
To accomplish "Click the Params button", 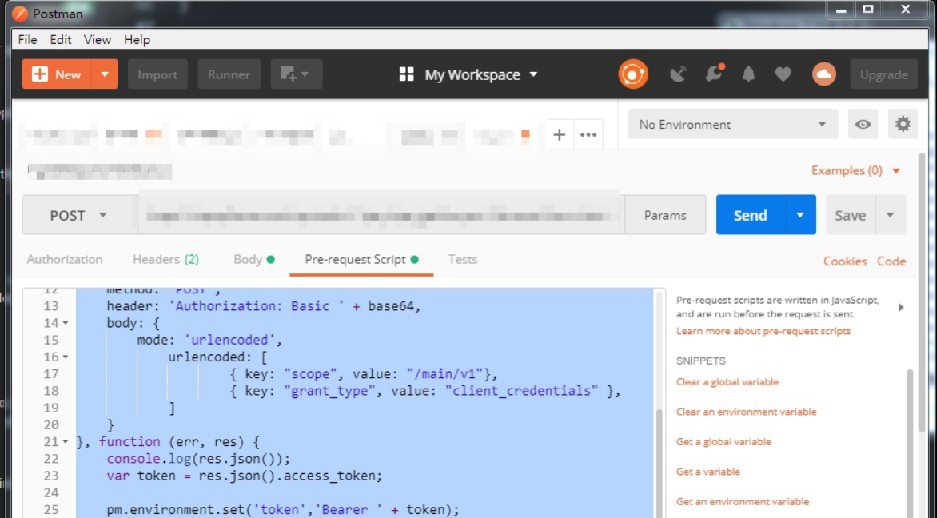I will [x=665, y=215].
